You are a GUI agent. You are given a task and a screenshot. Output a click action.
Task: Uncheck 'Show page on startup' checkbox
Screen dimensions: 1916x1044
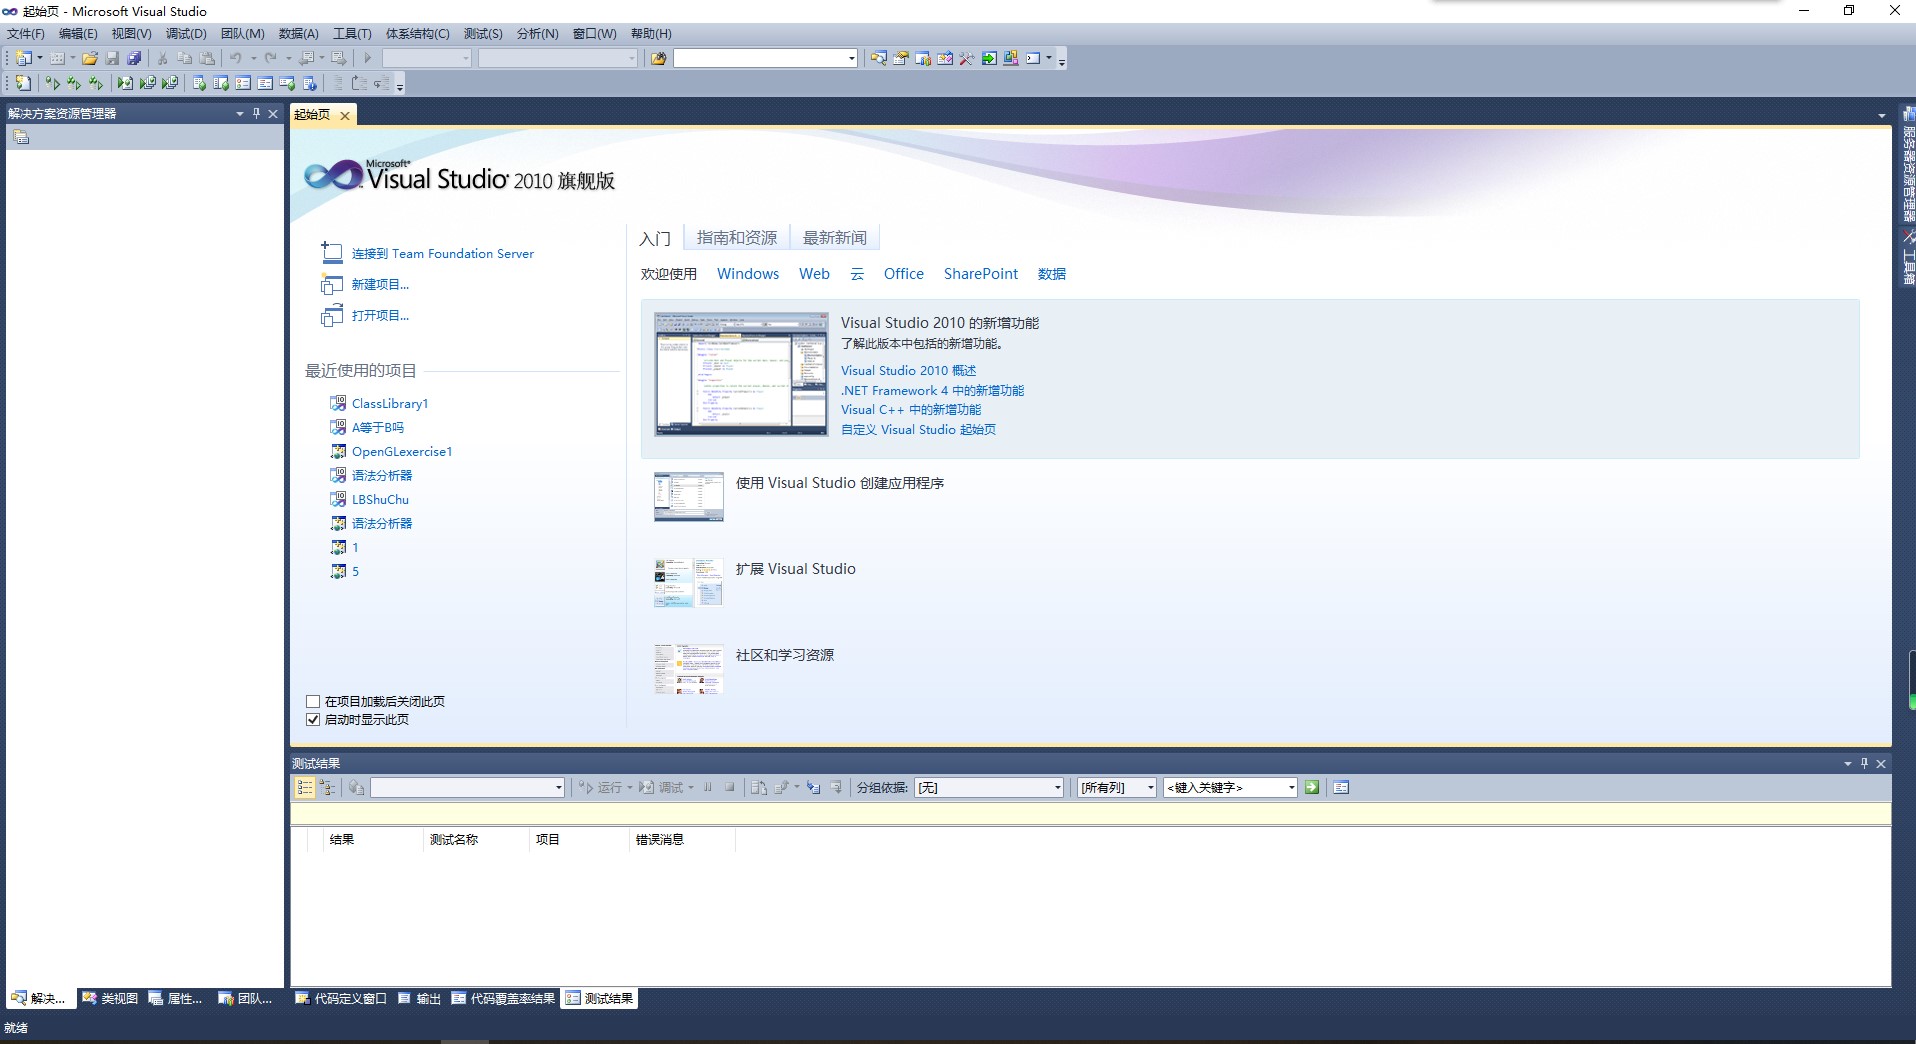(313, 720)
